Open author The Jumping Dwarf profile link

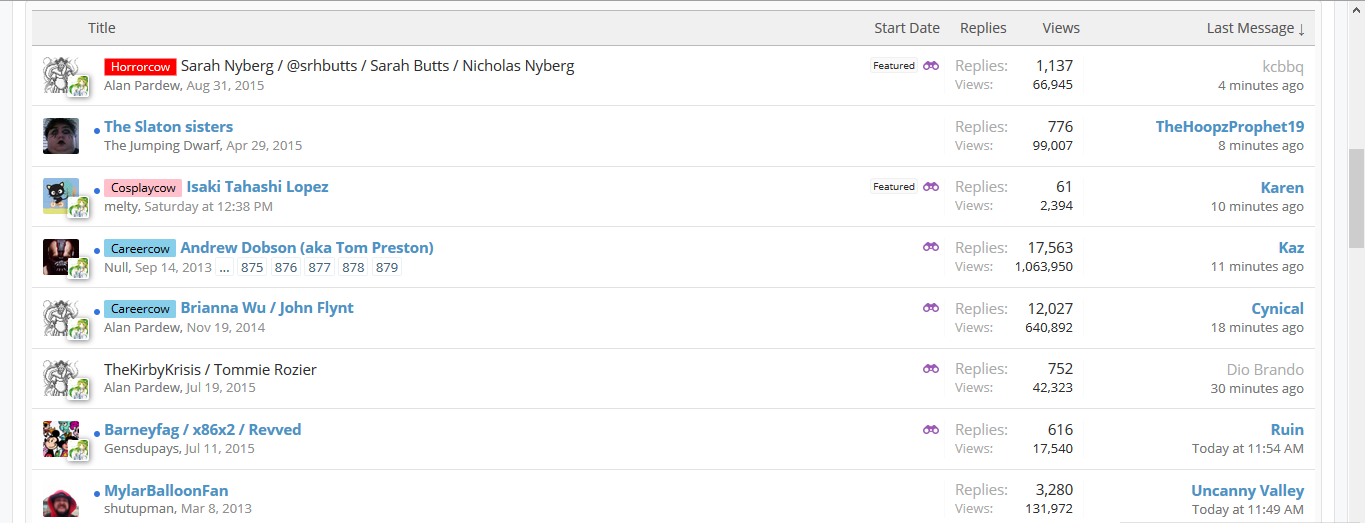(x=162, y=146)
